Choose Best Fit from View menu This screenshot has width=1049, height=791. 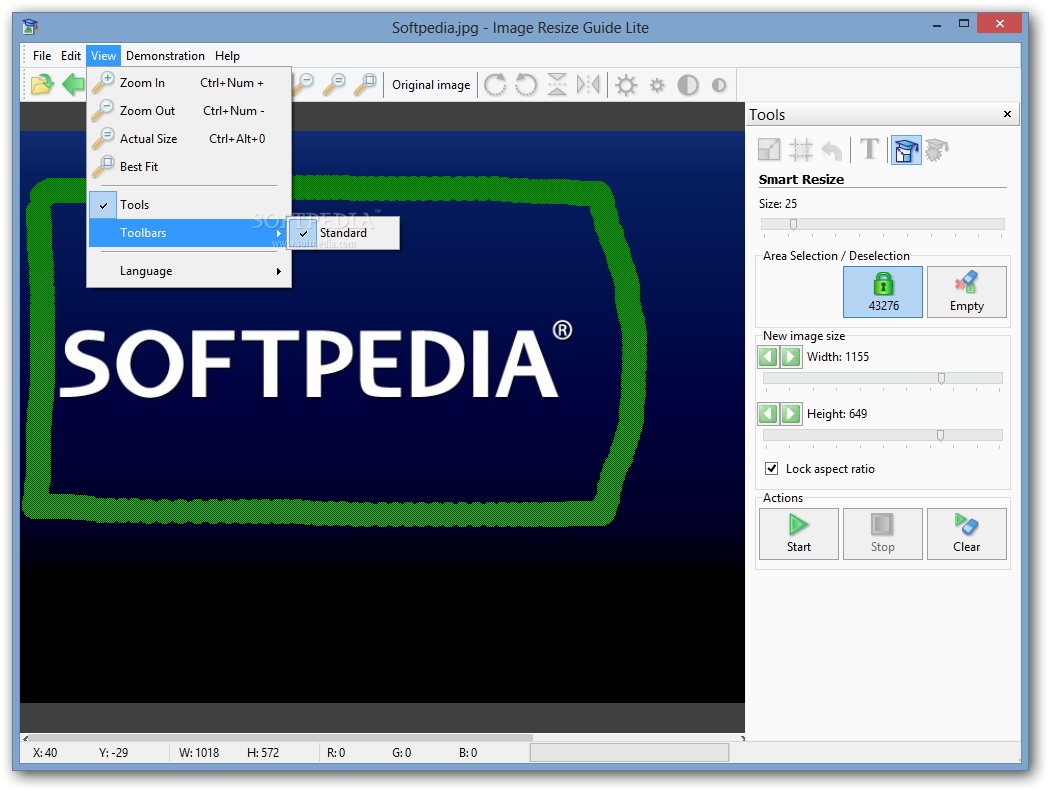[x=189, y=167]
